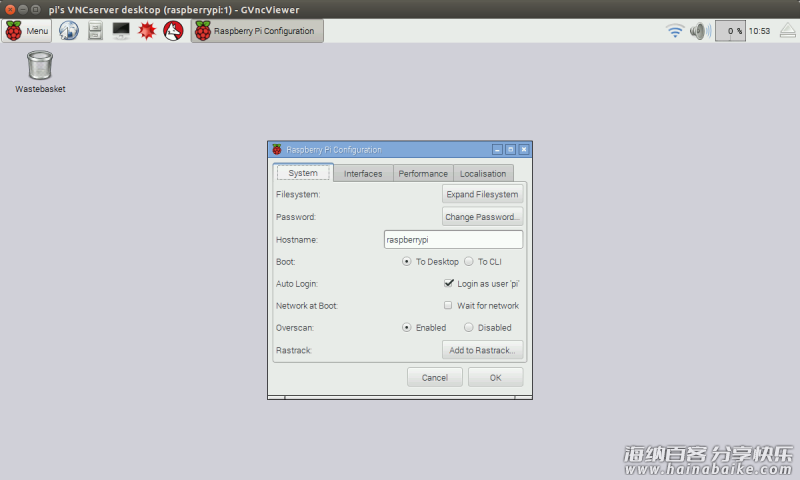Close the Raspberry Pi Configuration dialog
The height and width of the screenshot is (480, 800).
523,149
